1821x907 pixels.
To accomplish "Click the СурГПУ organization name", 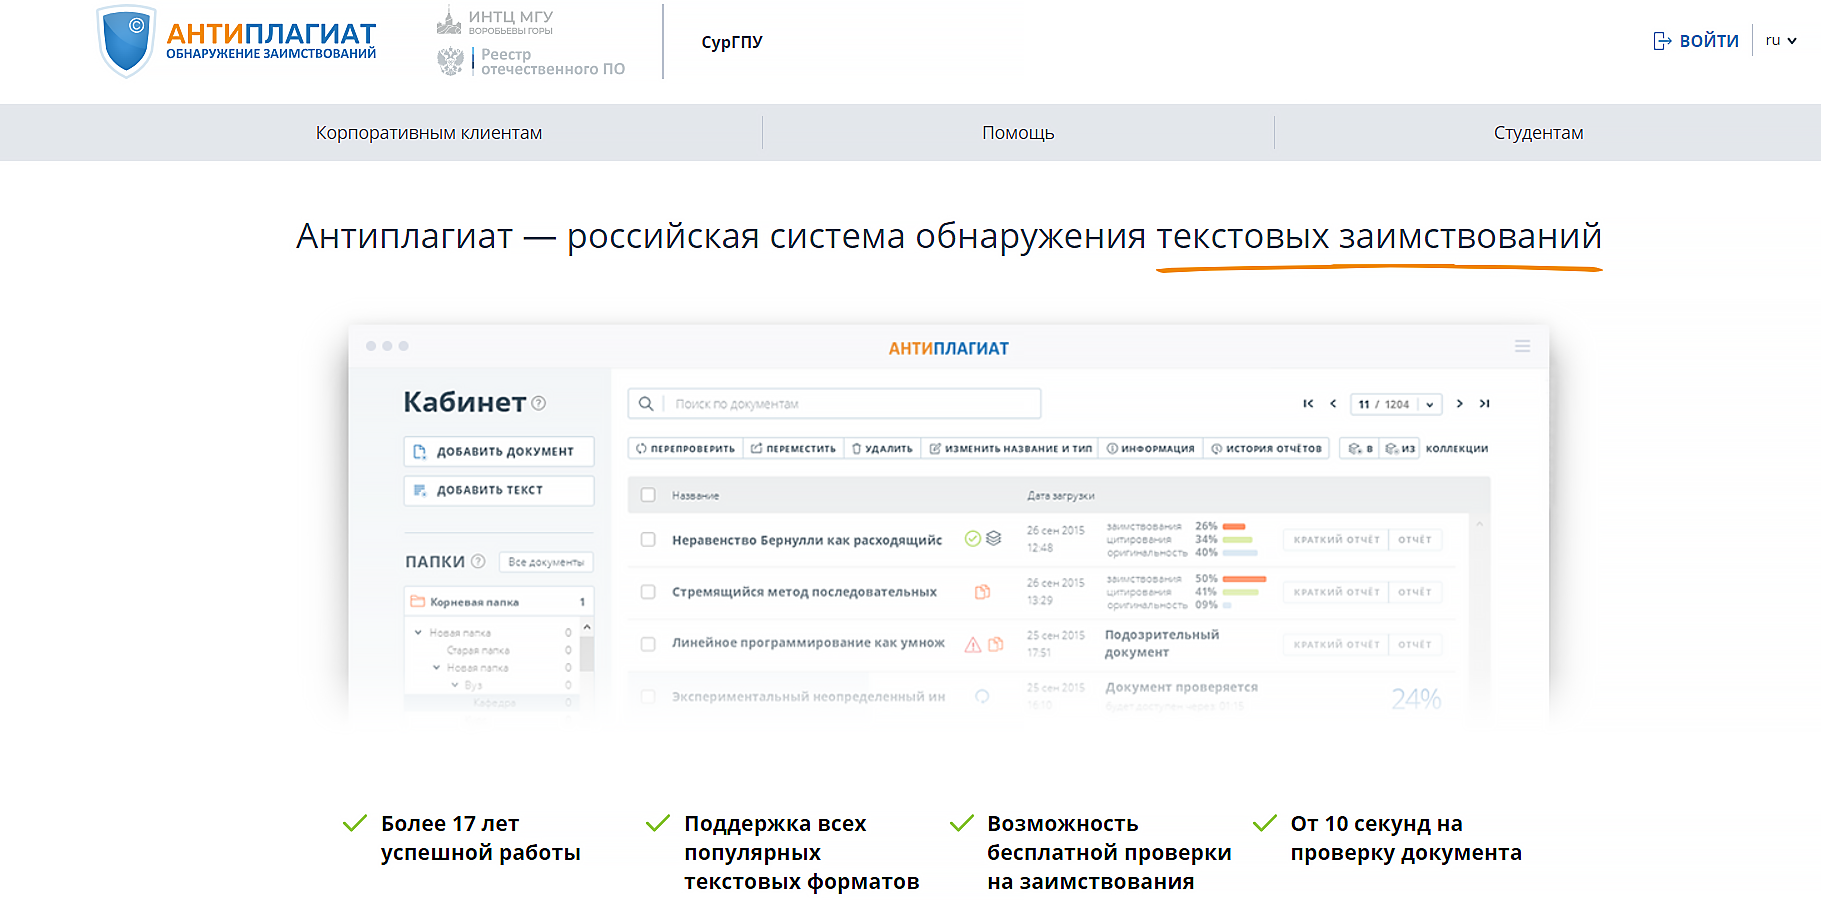I will tap(732, 42).
